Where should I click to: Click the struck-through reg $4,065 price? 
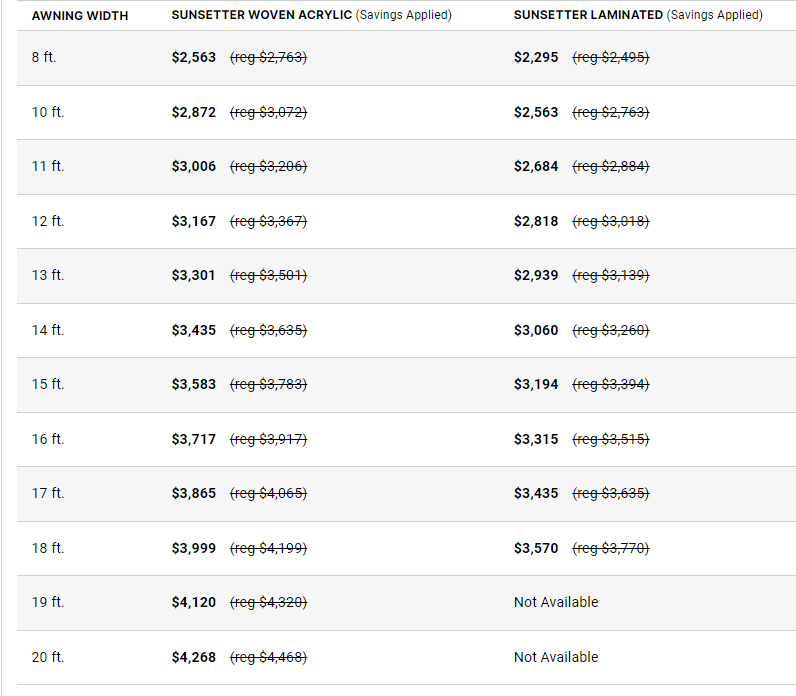(x=268, y=493)
